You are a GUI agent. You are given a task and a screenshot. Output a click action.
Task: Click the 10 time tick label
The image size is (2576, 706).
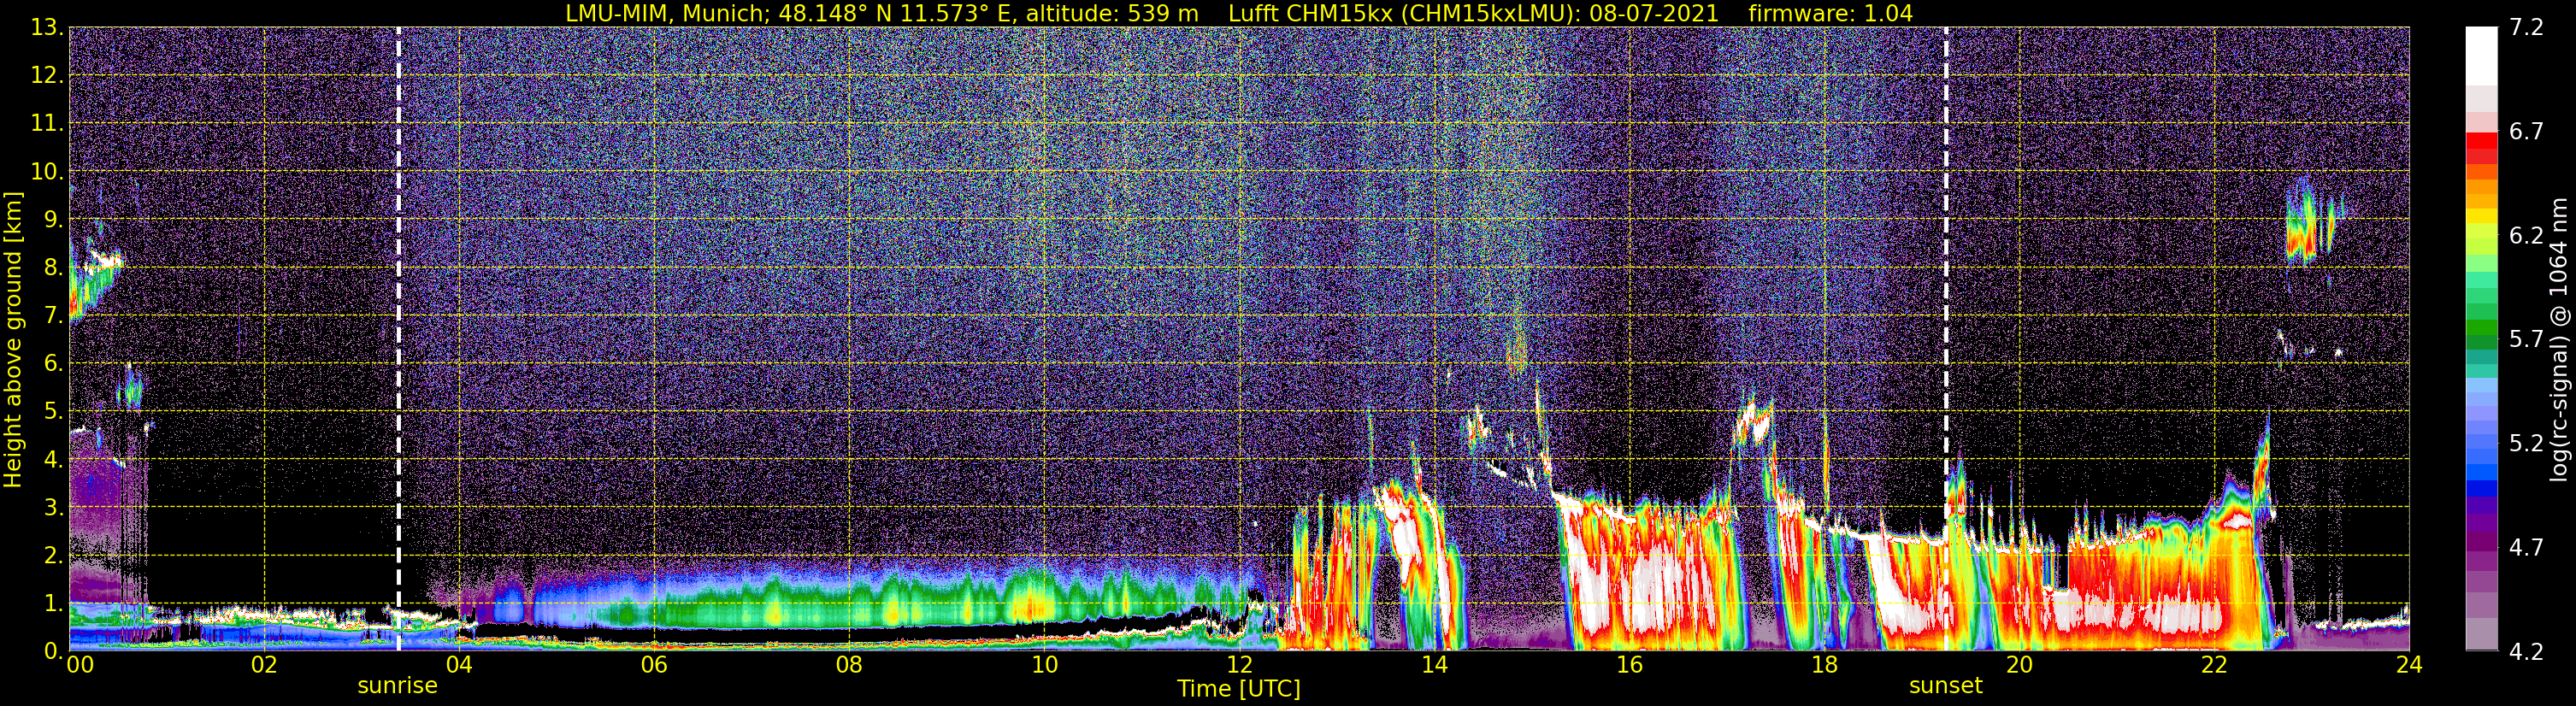1043,665
